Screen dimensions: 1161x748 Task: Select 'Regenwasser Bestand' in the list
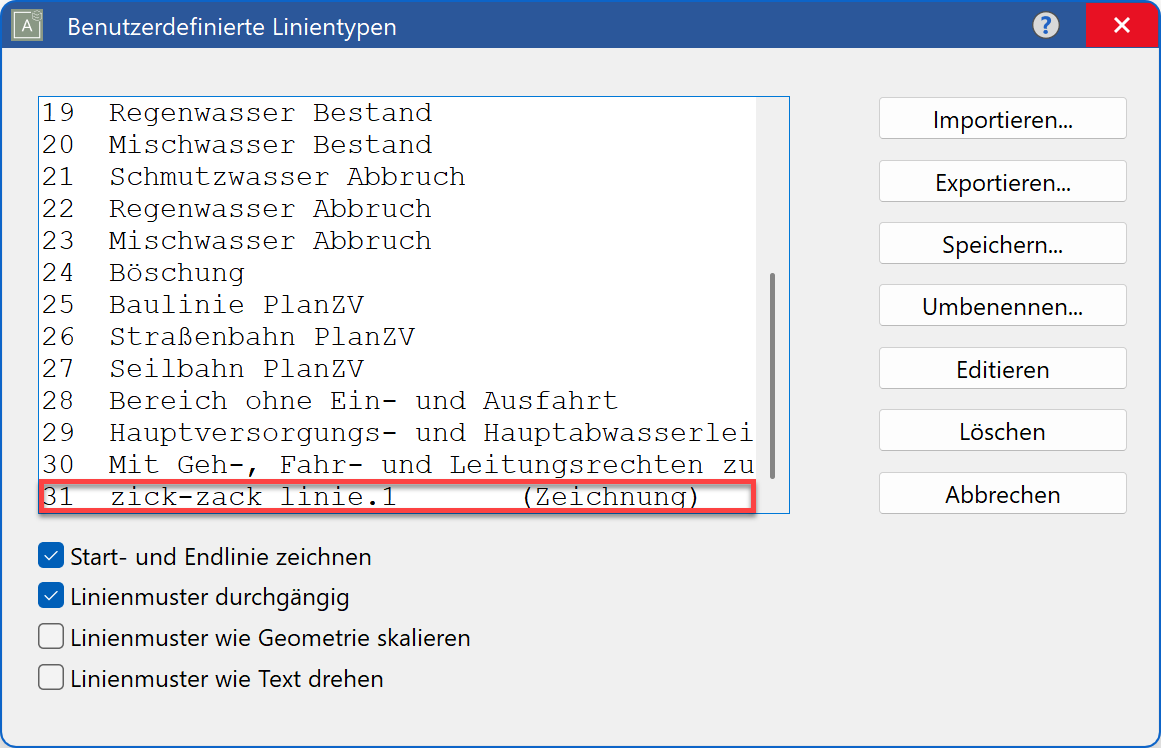pyautogui.click(x=250, y=112)
